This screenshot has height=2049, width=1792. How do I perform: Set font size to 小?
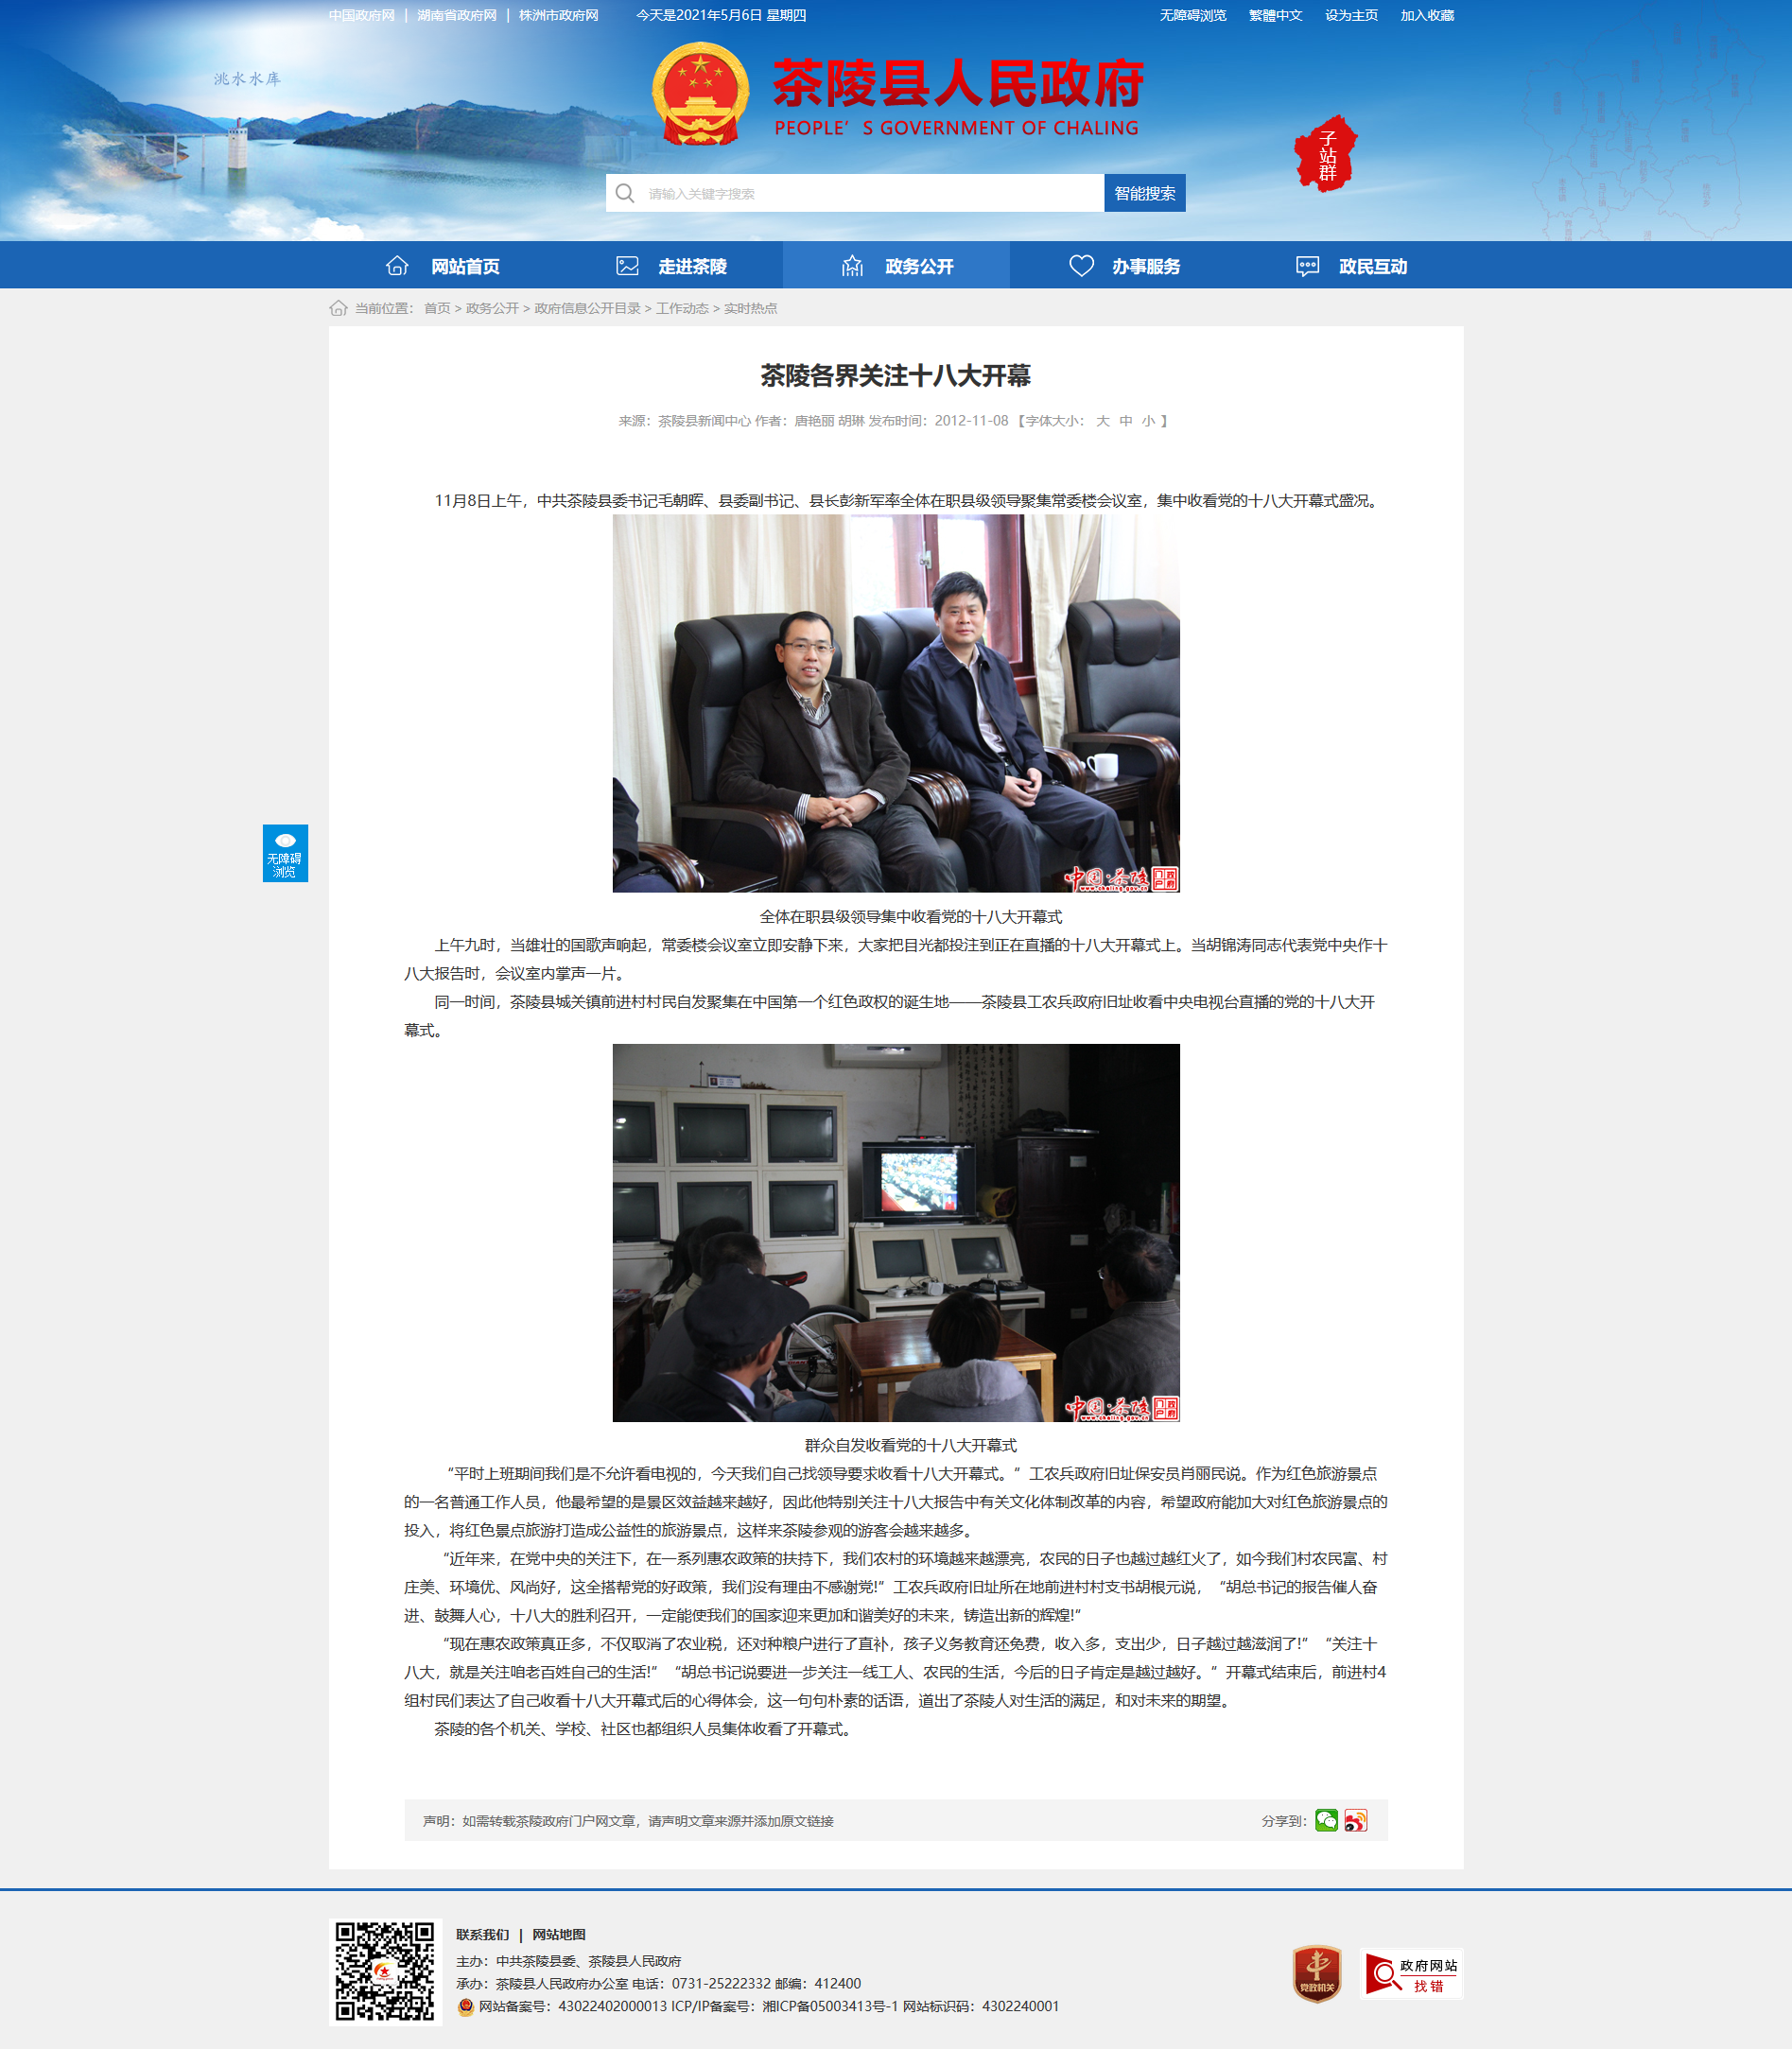point(1149,421)
